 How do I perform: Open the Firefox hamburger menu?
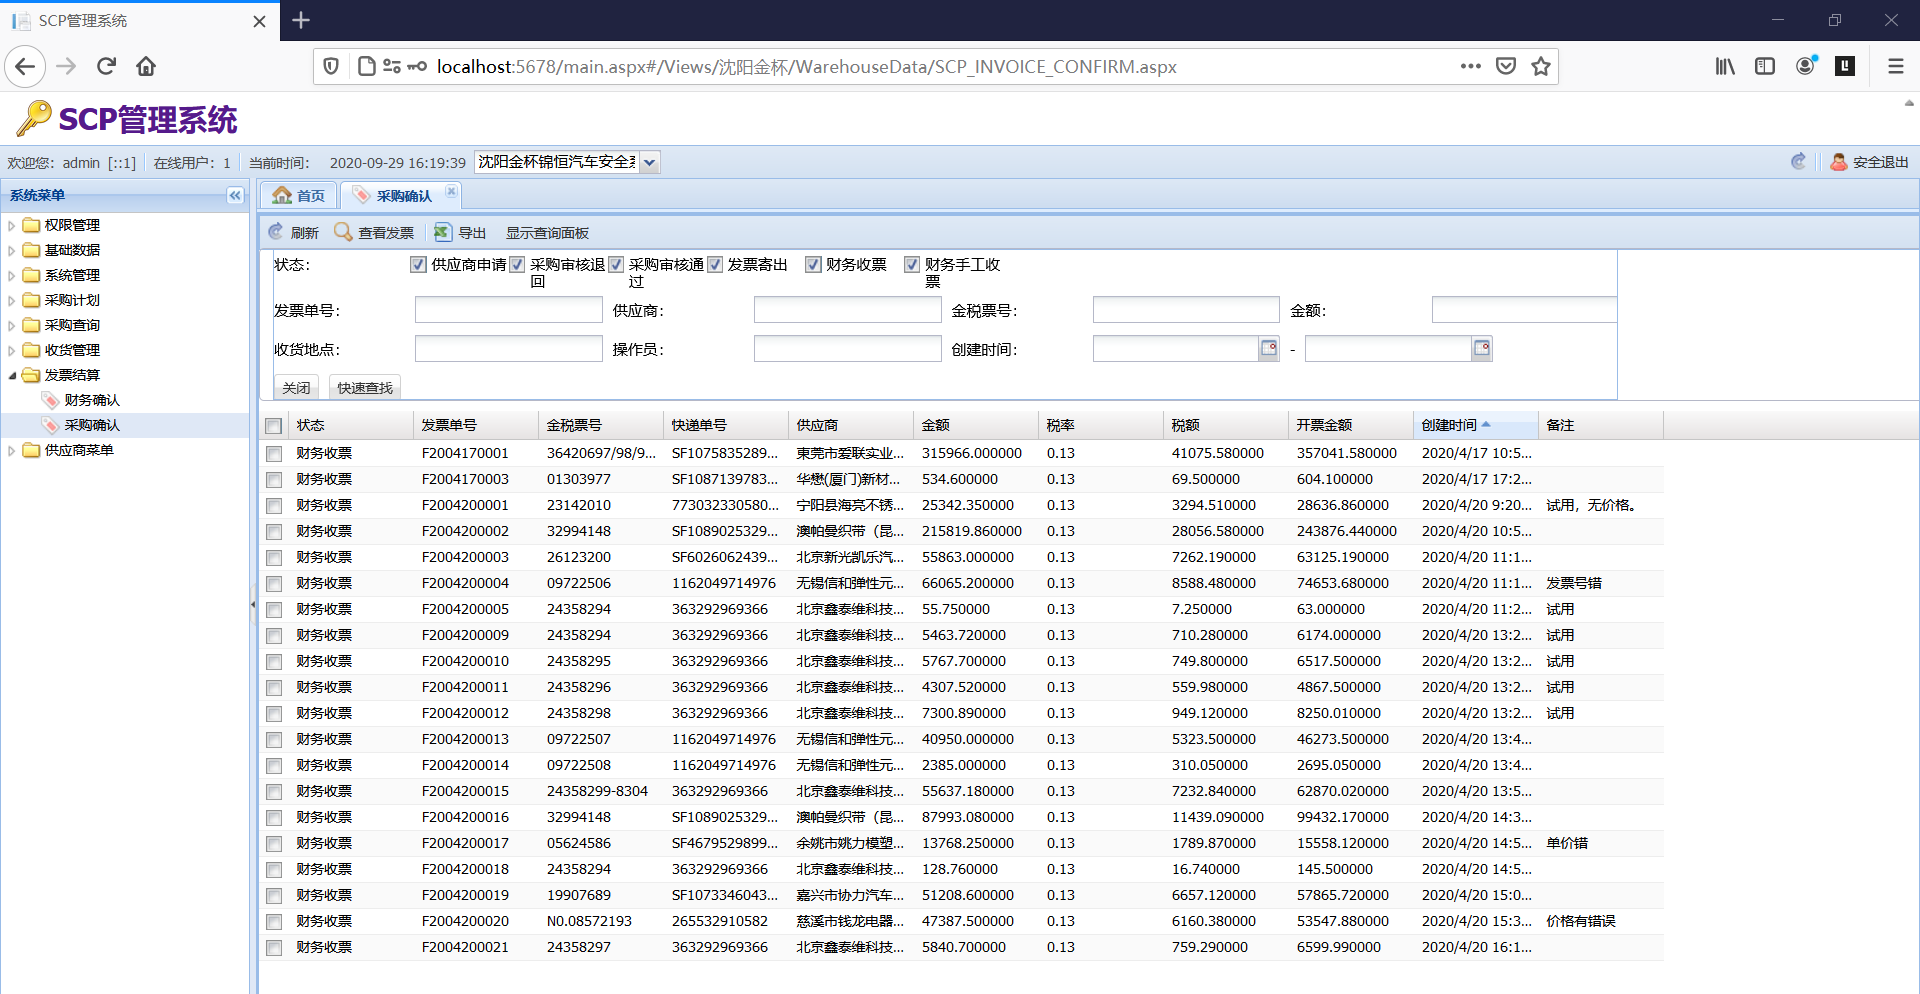(x=1895, y=66)
